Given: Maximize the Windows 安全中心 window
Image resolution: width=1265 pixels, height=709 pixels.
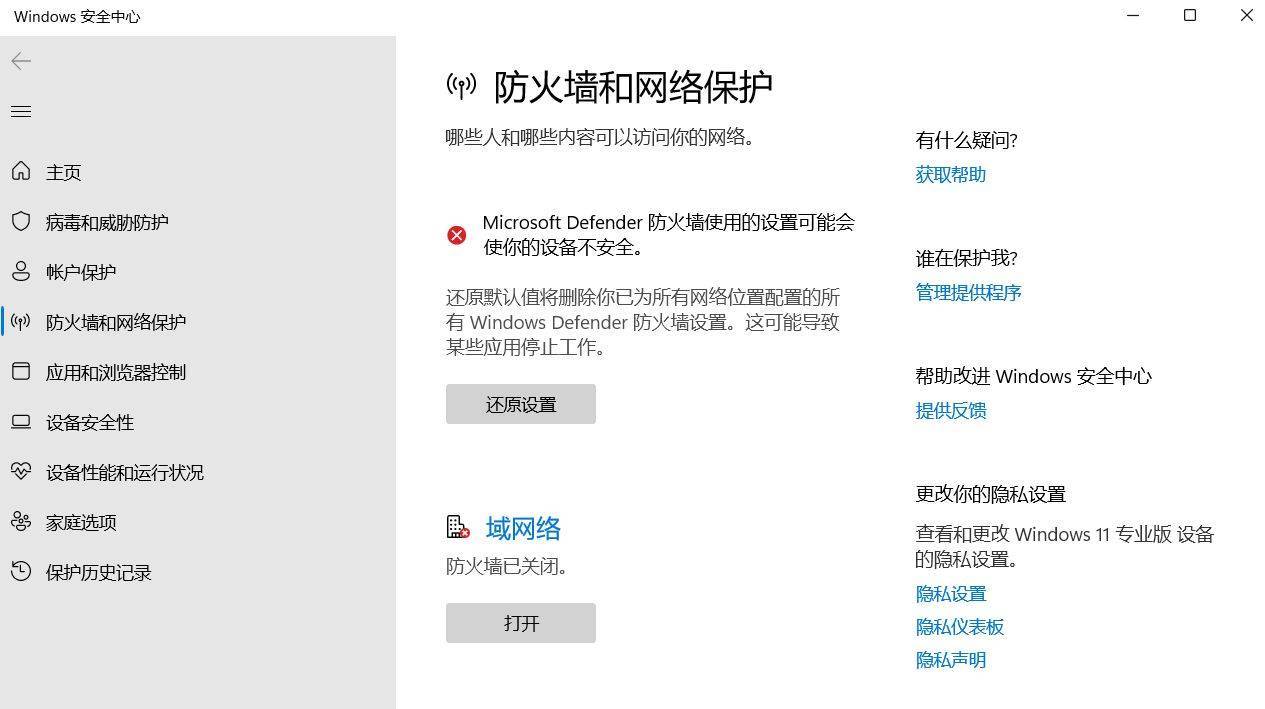Looking at the screenshot, I should pos(1190,16).
